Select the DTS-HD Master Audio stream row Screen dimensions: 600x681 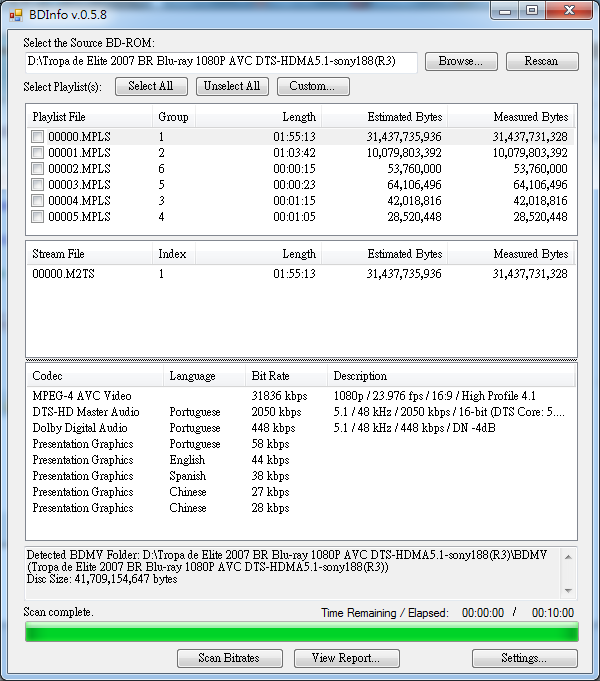[80, 412]
